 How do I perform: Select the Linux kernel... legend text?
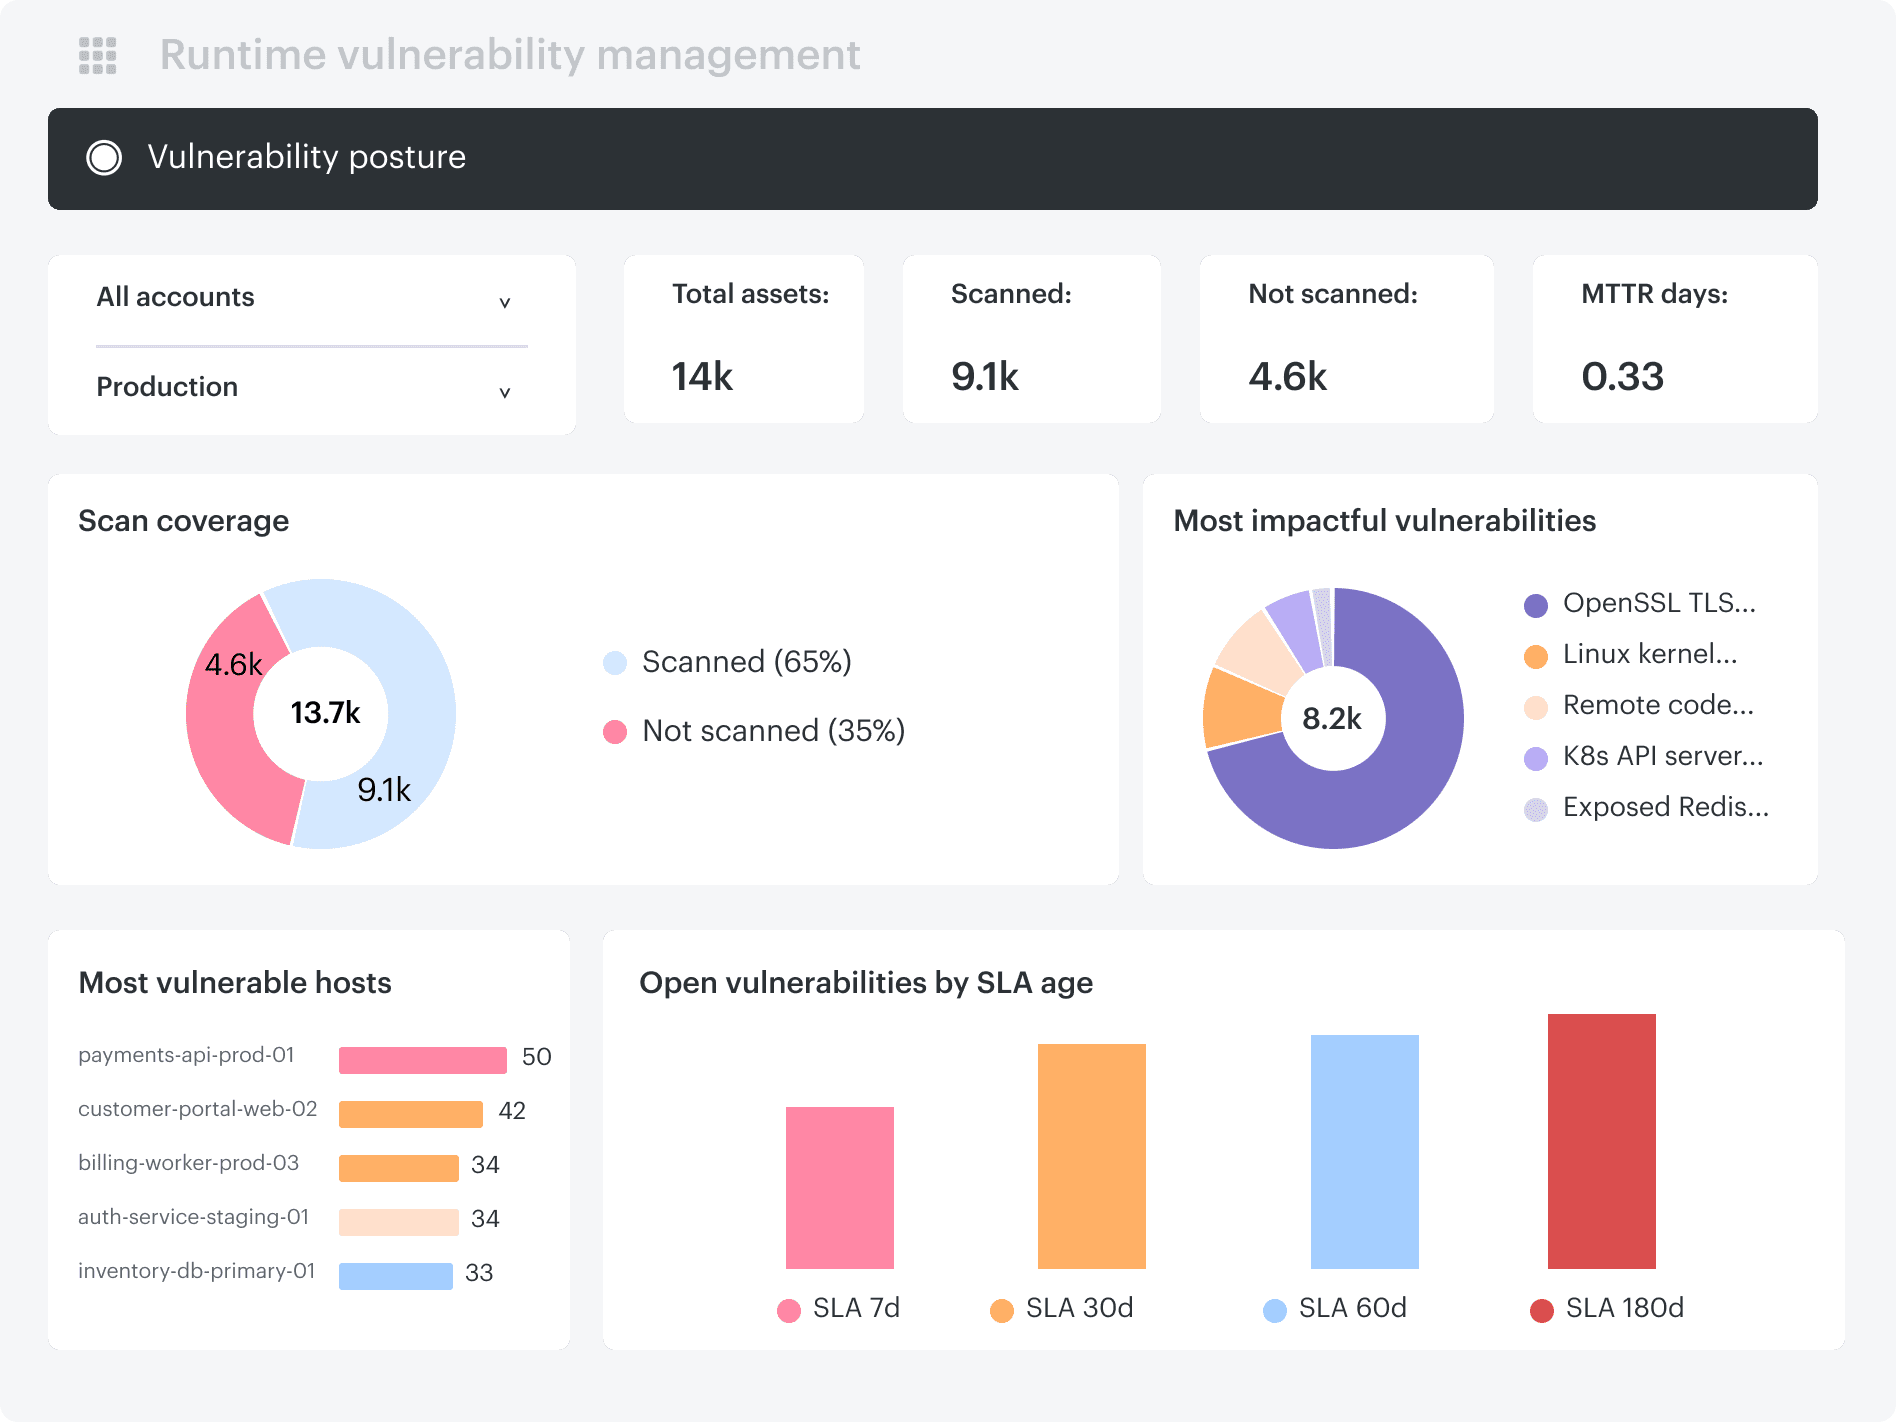point(1651,654)
